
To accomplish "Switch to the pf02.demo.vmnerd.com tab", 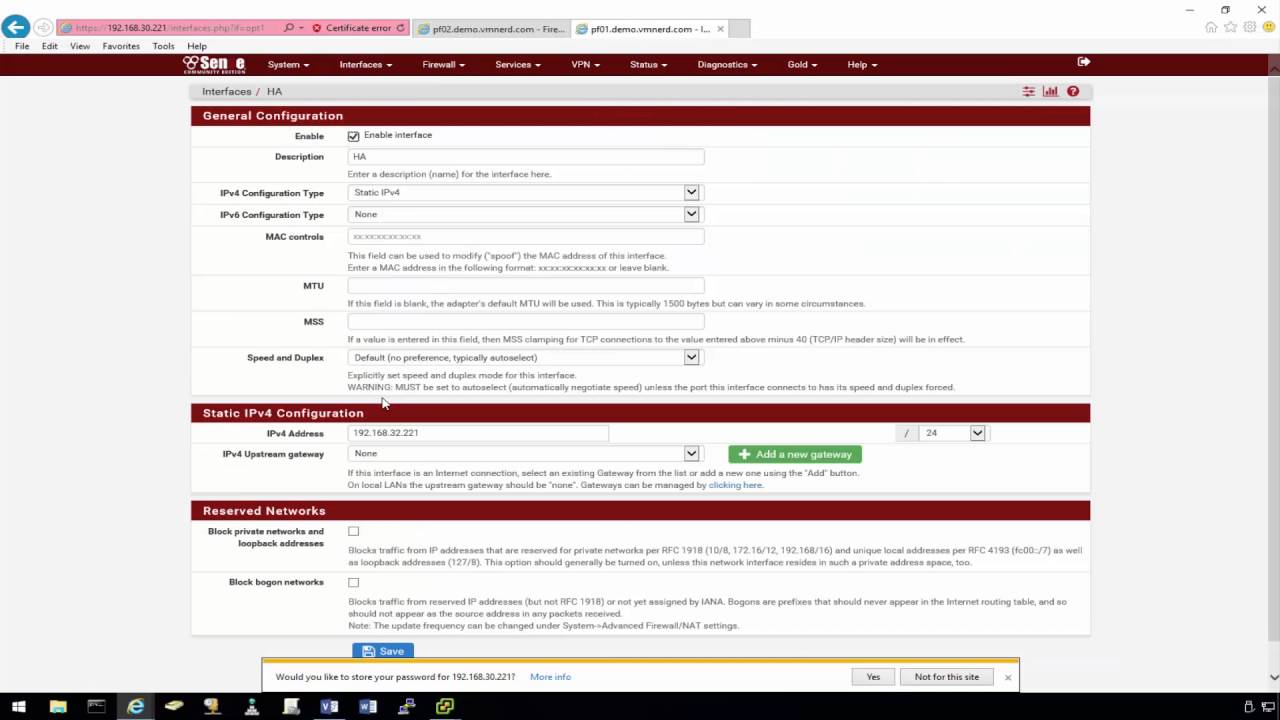I will coord(491,29).
